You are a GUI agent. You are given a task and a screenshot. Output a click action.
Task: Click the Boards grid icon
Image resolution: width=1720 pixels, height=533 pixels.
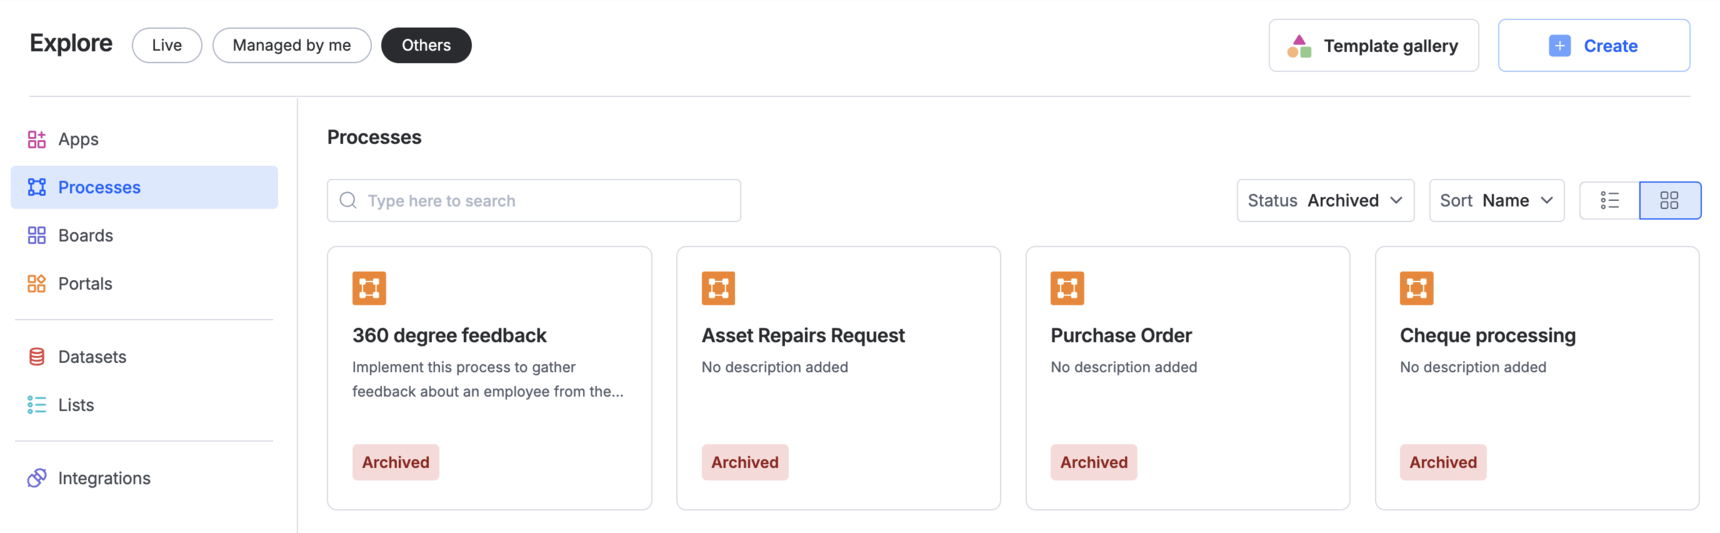(x=37, y=235)
